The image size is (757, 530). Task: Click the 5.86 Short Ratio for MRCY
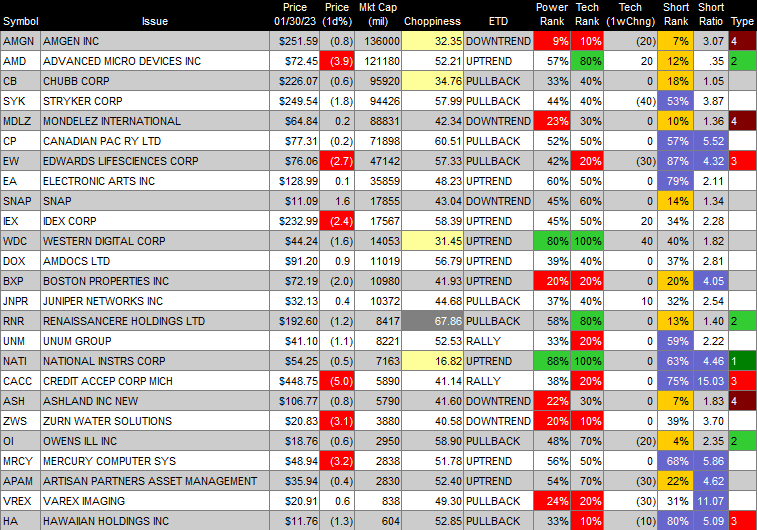coord(711,462)
